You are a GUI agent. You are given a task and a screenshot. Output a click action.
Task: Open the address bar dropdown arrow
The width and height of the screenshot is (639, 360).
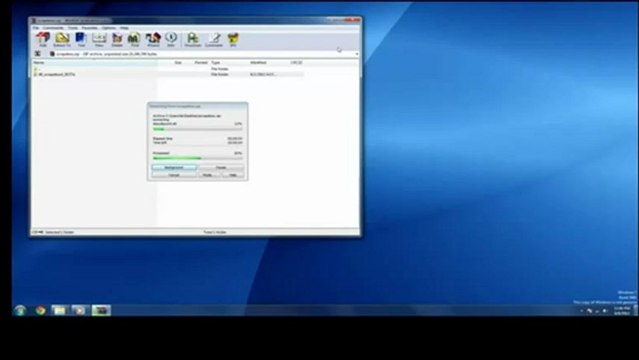point(357,53)
